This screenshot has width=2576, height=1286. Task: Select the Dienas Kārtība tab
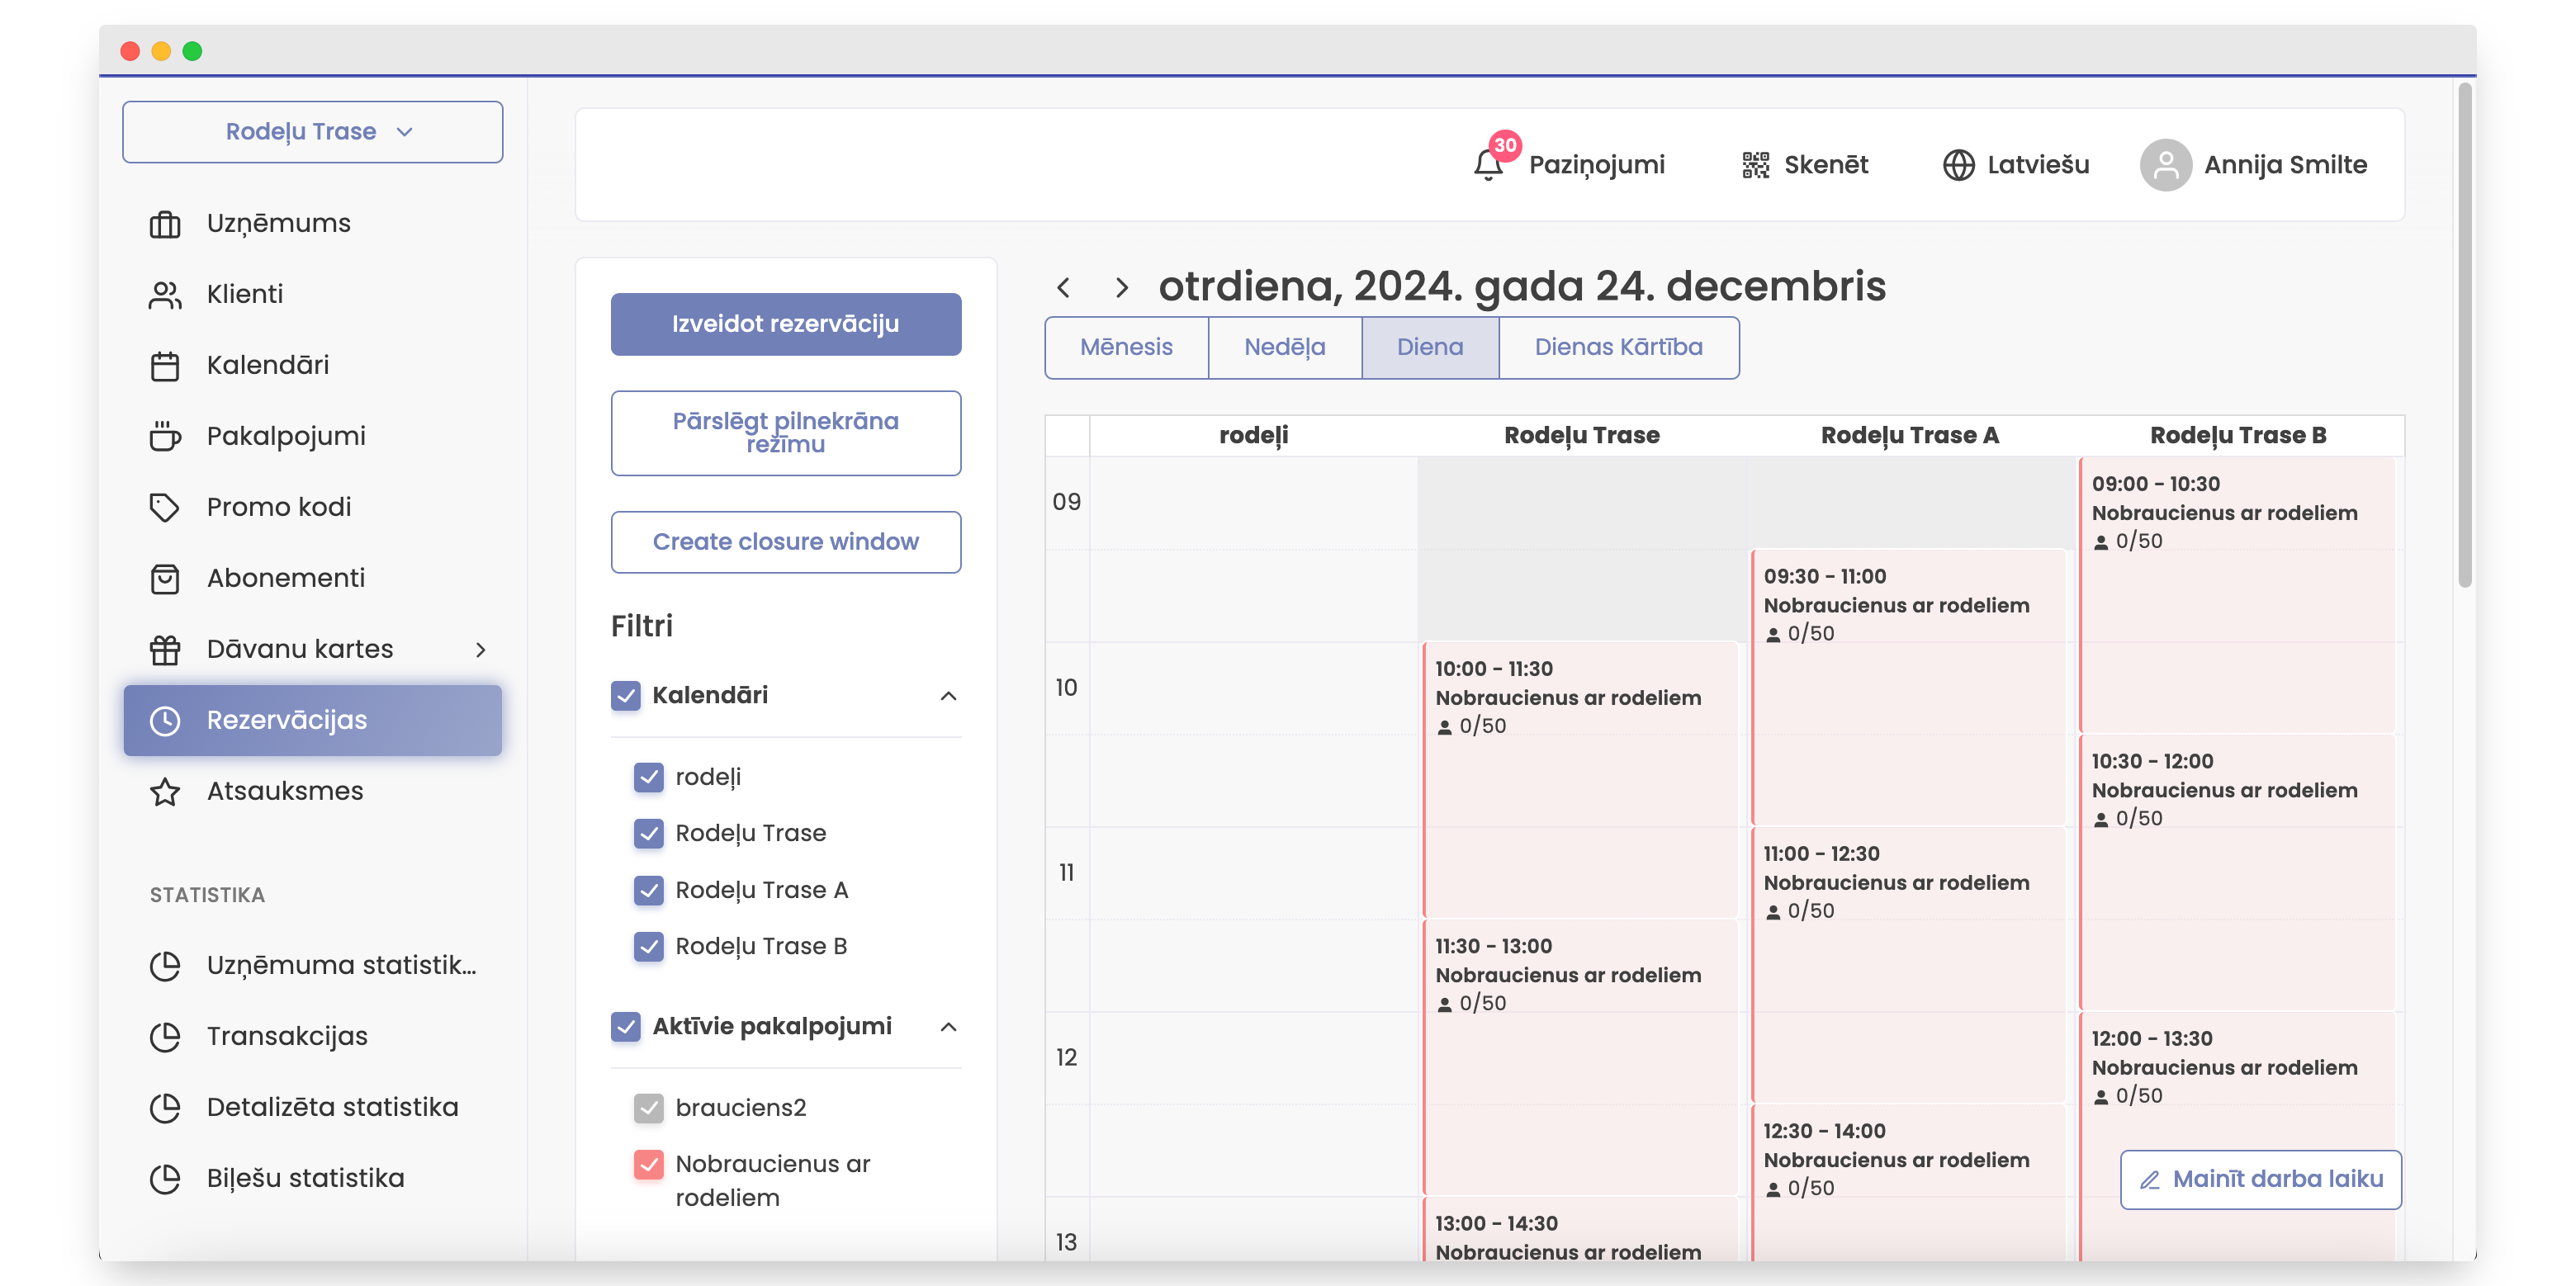(x=1618, y=347)
